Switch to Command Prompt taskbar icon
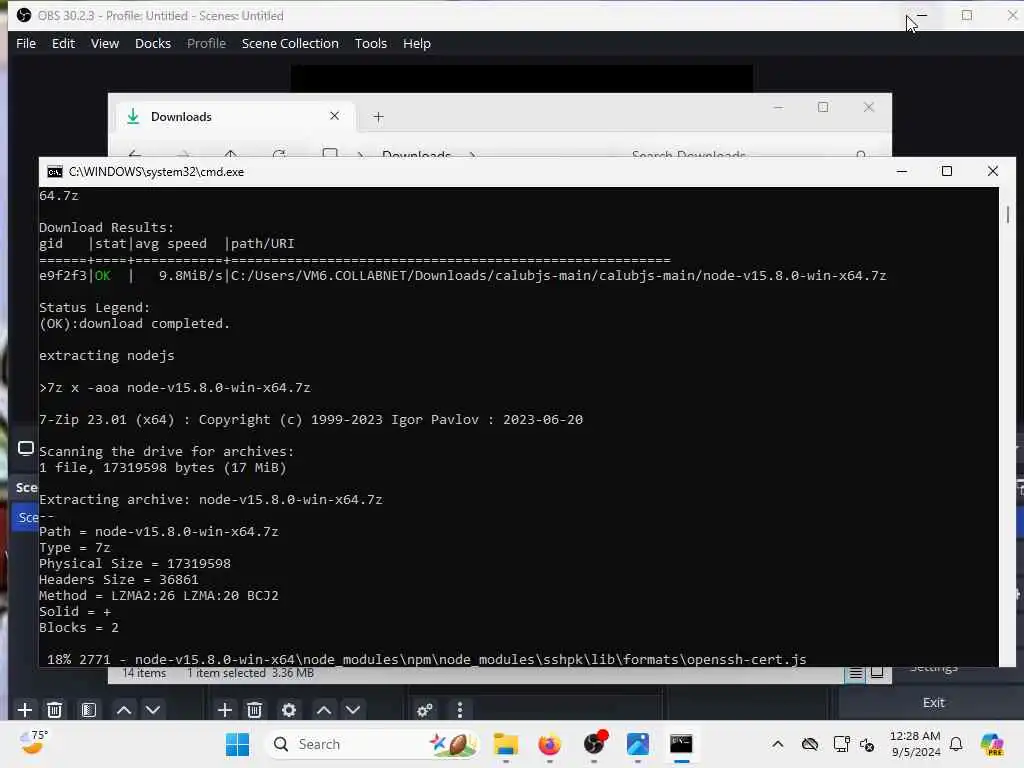 681,744
